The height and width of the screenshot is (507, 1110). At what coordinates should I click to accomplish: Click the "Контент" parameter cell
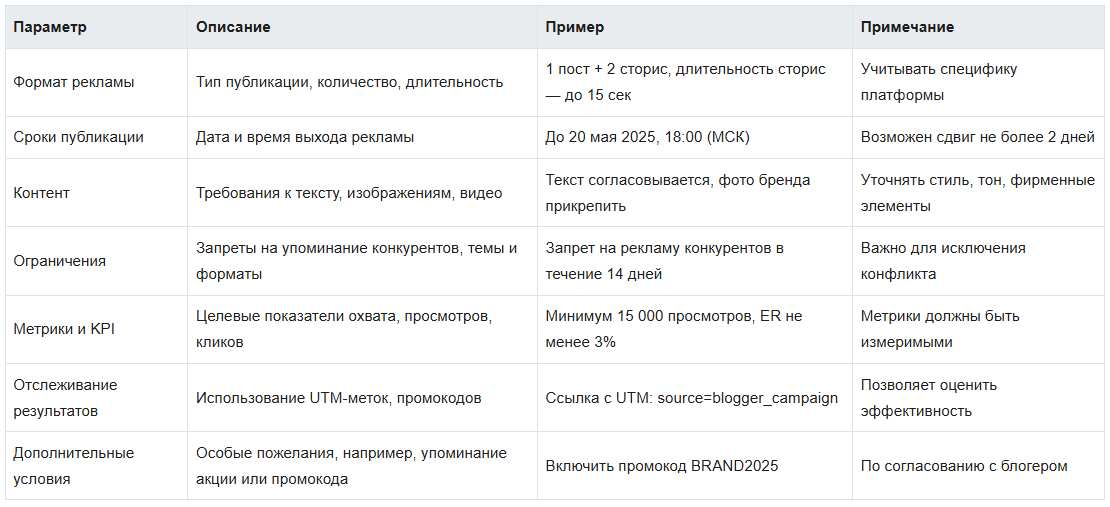pos(42,192)
